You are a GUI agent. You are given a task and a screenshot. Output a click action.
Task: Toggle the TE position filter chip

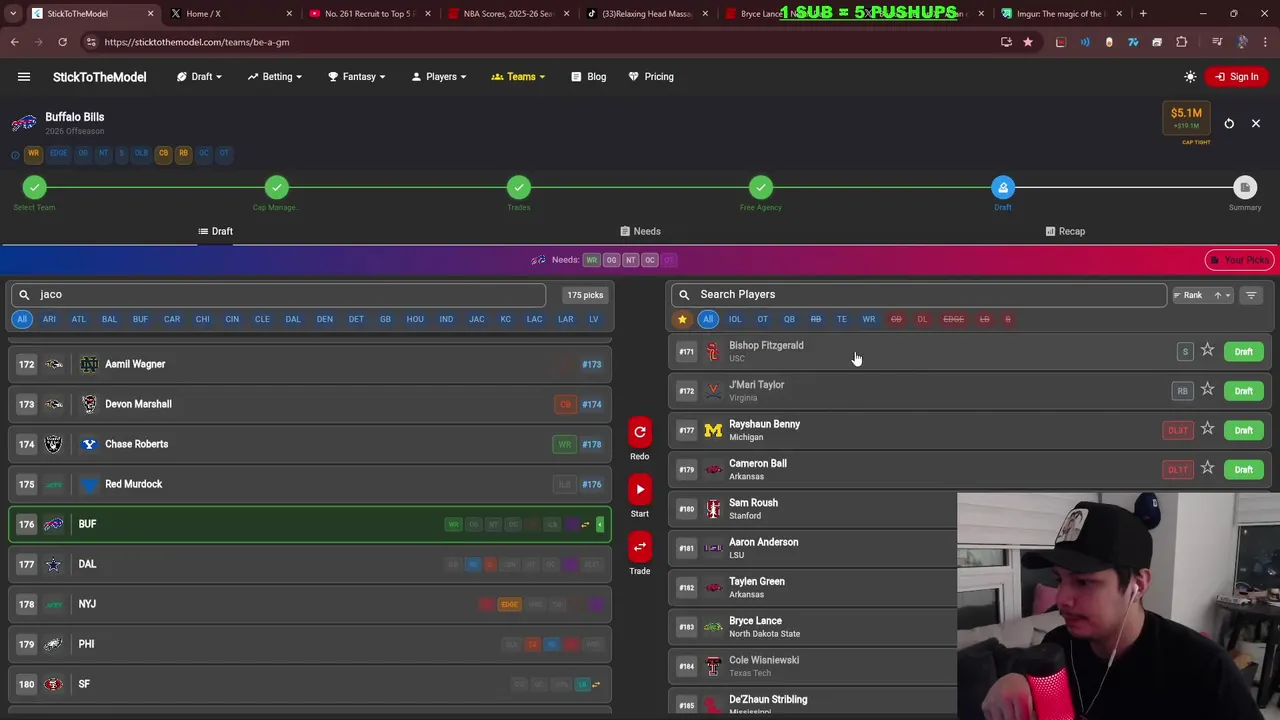coord(842,319)
